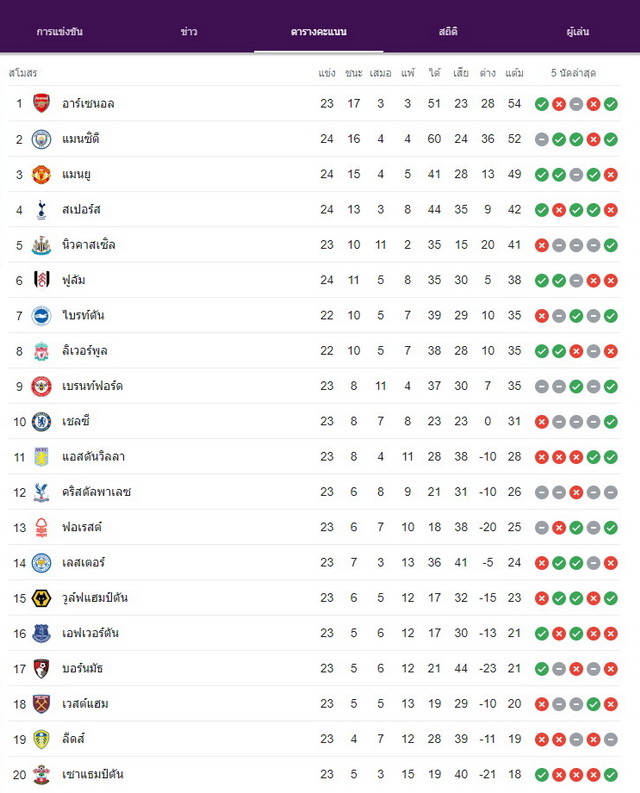
Task: Click the Chelsea club crest
Action: tap(41, 421)
